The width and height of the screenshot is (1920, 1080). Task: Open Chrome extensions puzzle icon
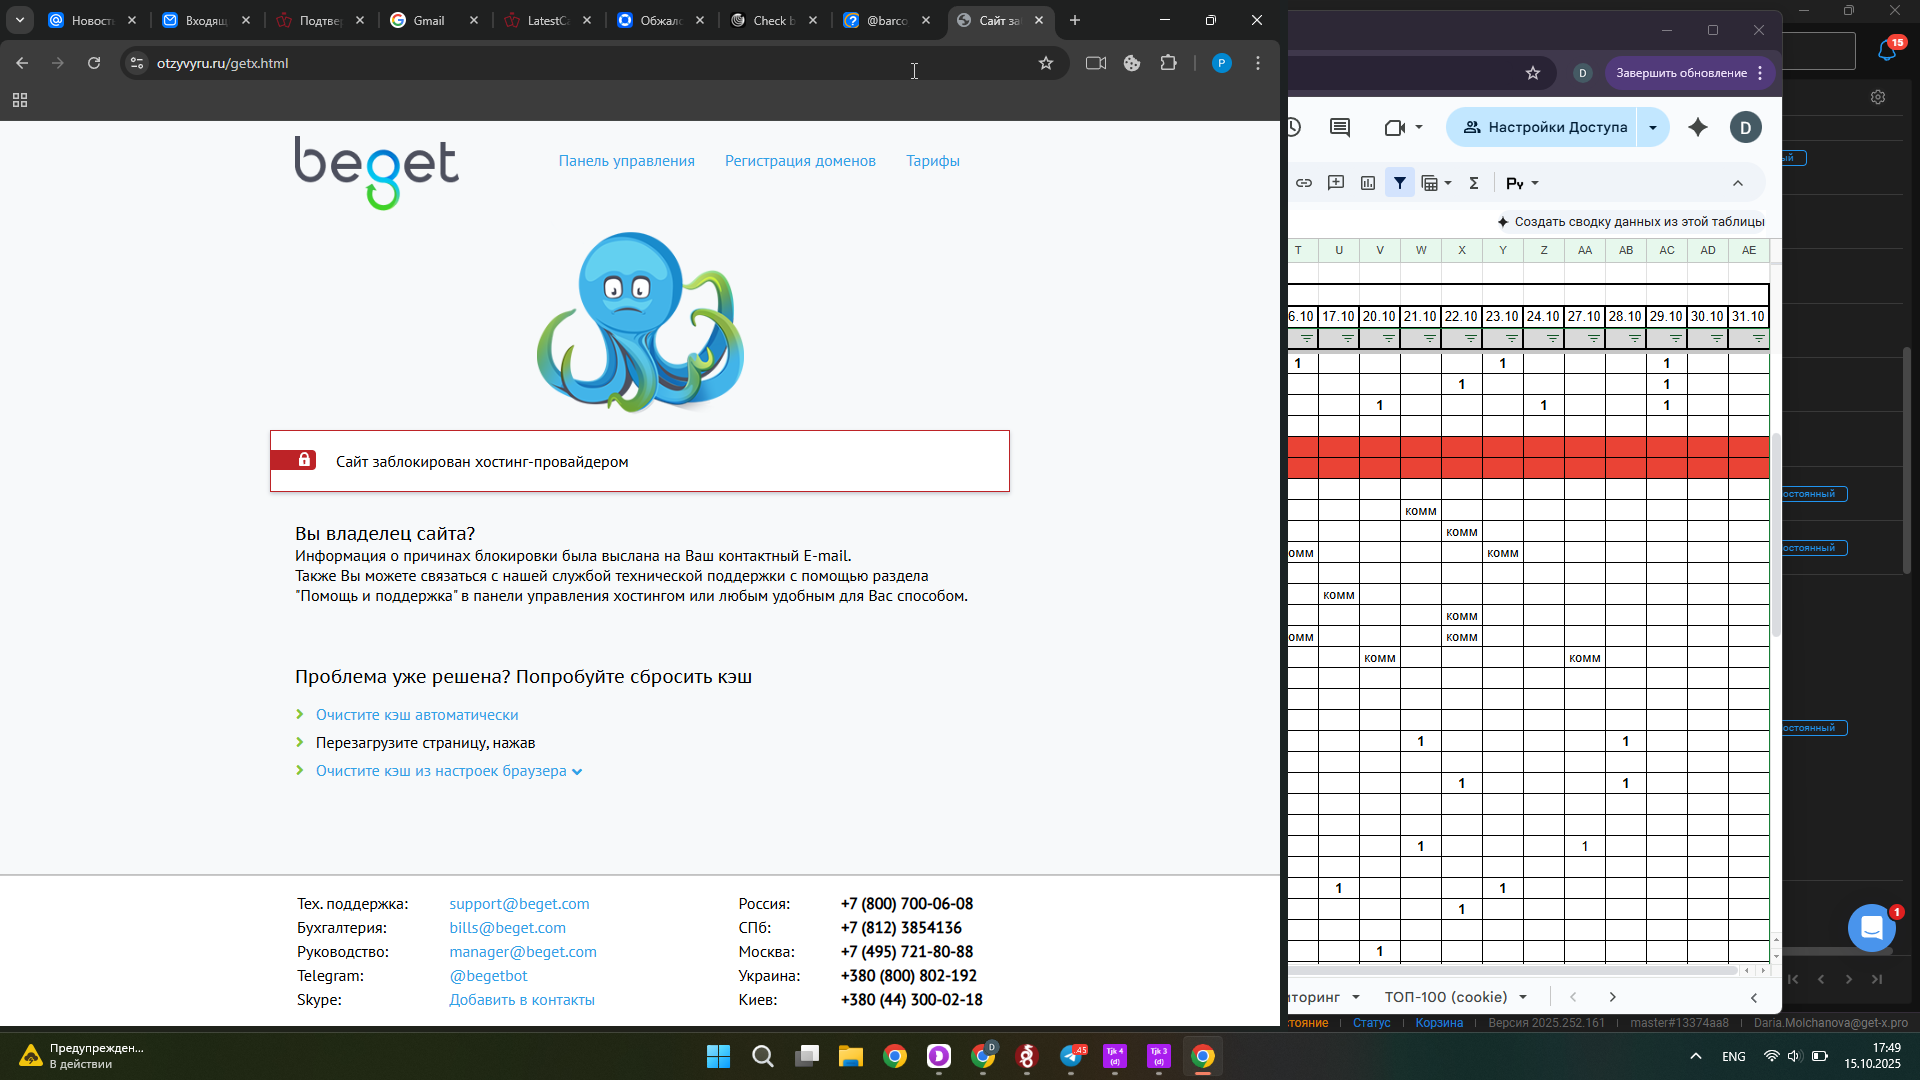pos(1168,63)
